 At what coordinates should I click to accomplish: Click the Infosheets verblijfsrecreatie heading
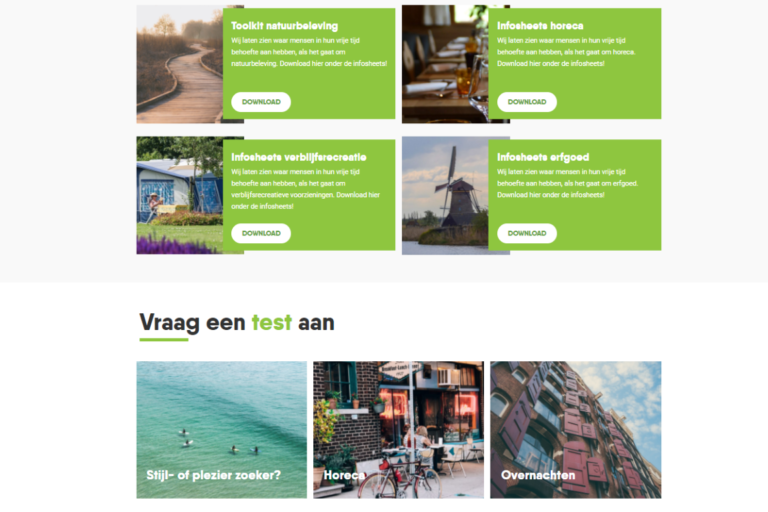tap(299, 157)
